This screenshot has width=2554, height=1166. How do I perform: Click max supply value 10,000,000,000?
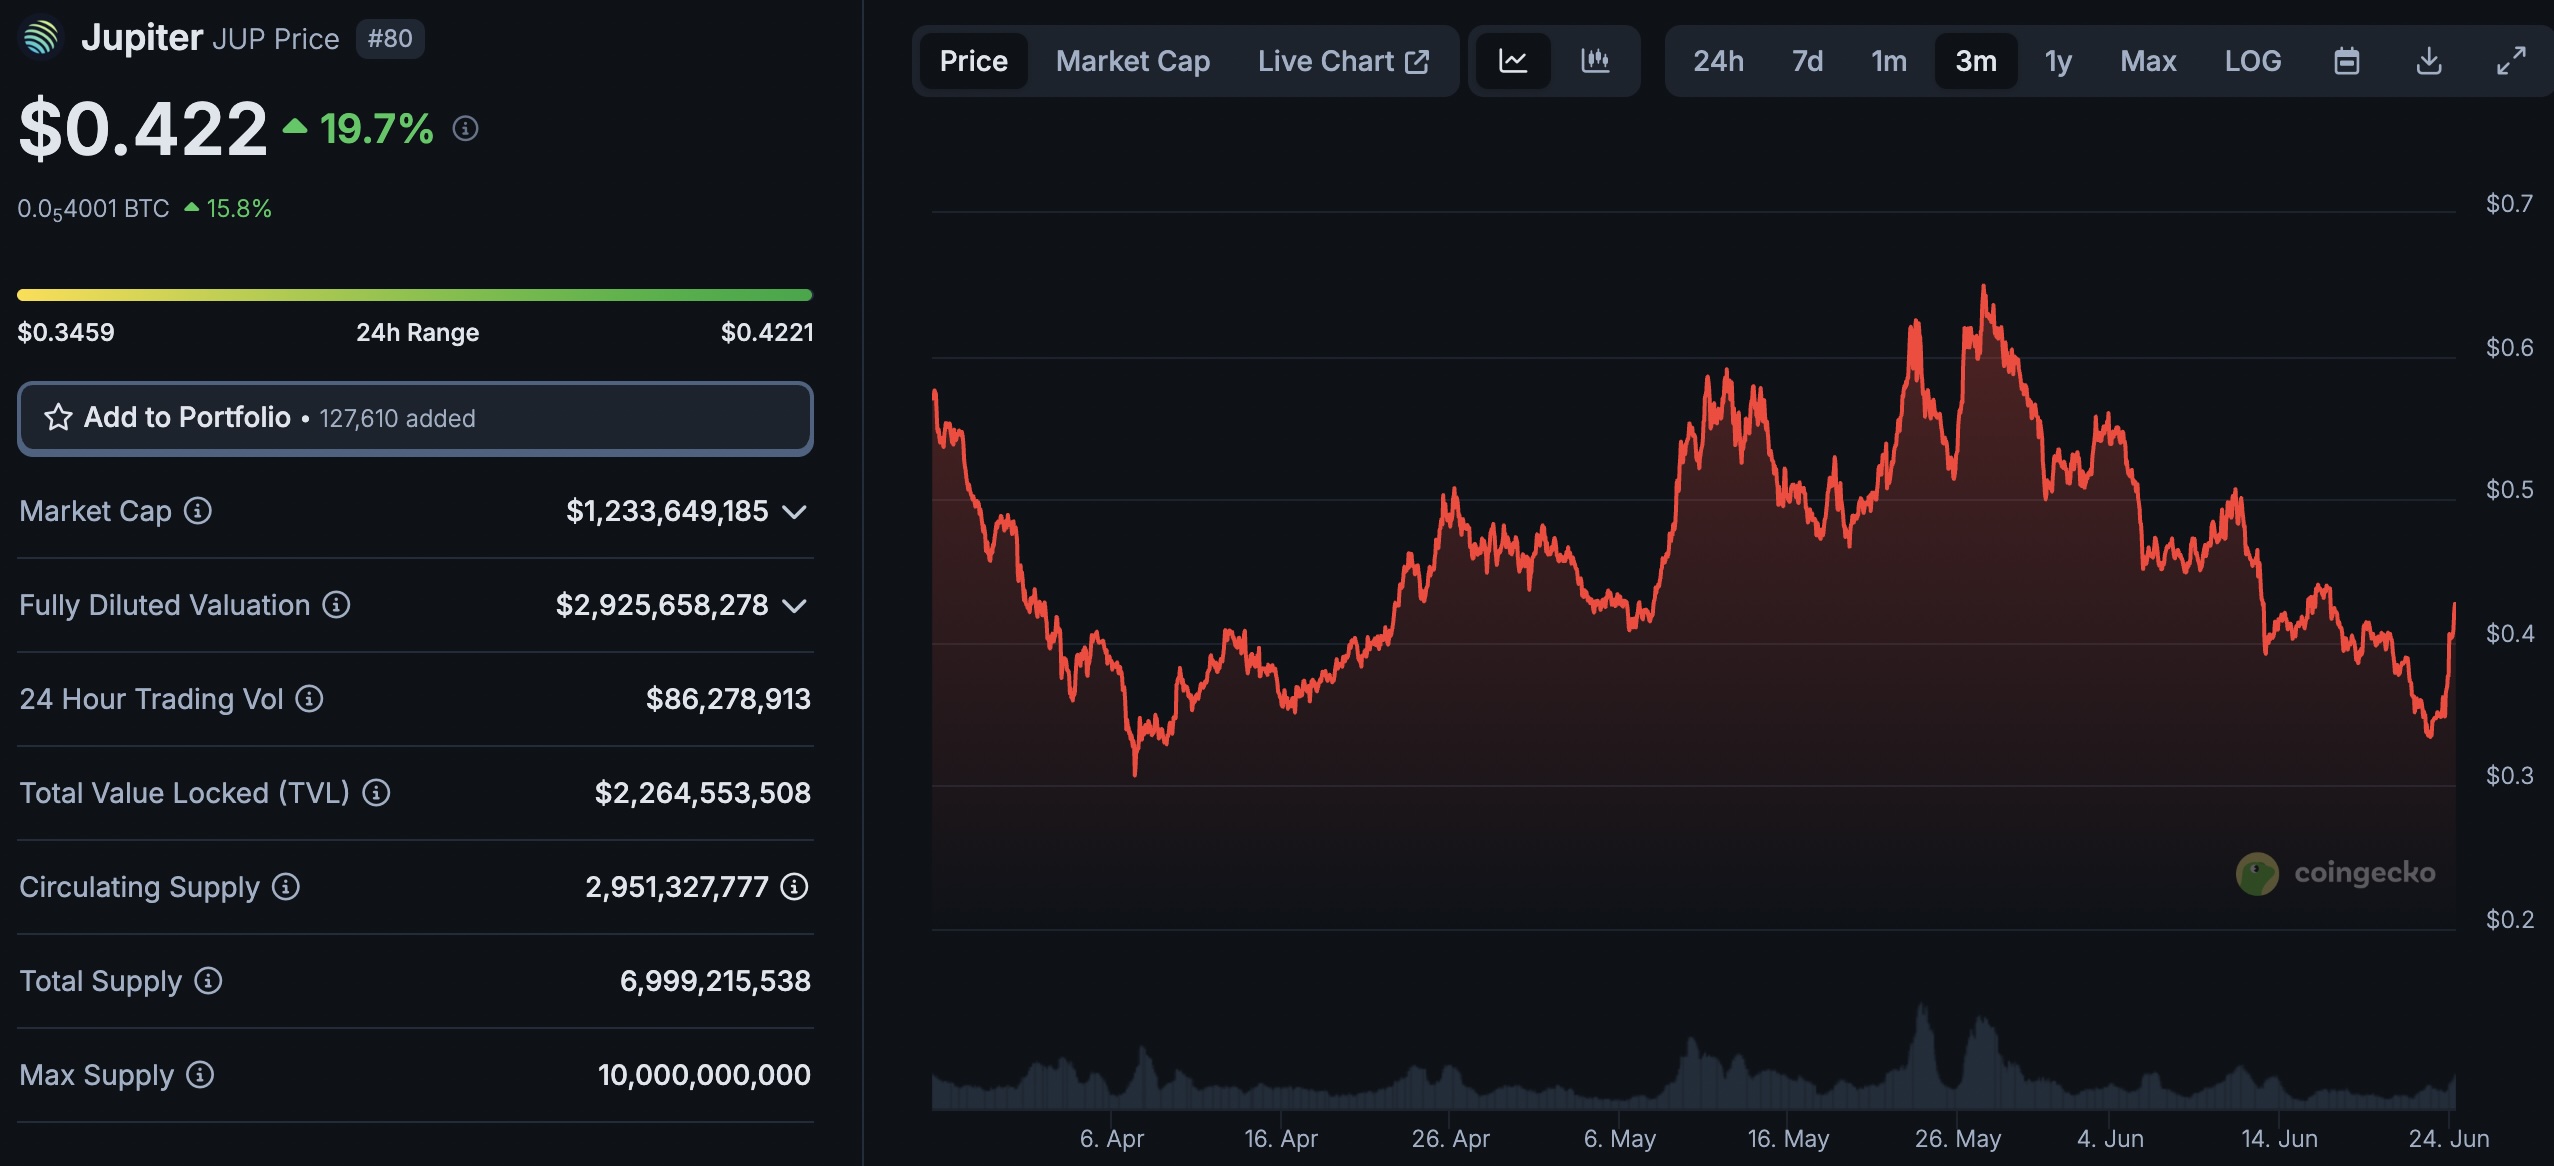pyautogui.click(x=704, y=1075)
